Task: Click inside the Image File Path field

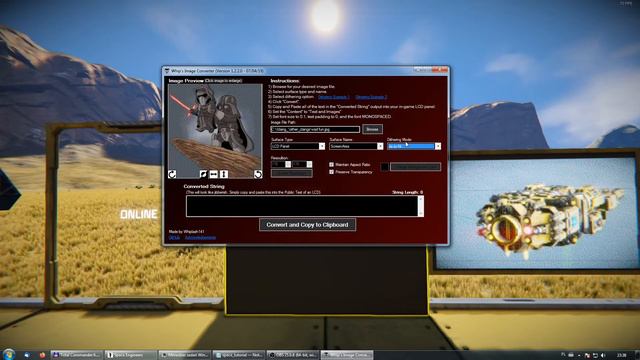Action: pyautogui.click(x=315, y=129)
